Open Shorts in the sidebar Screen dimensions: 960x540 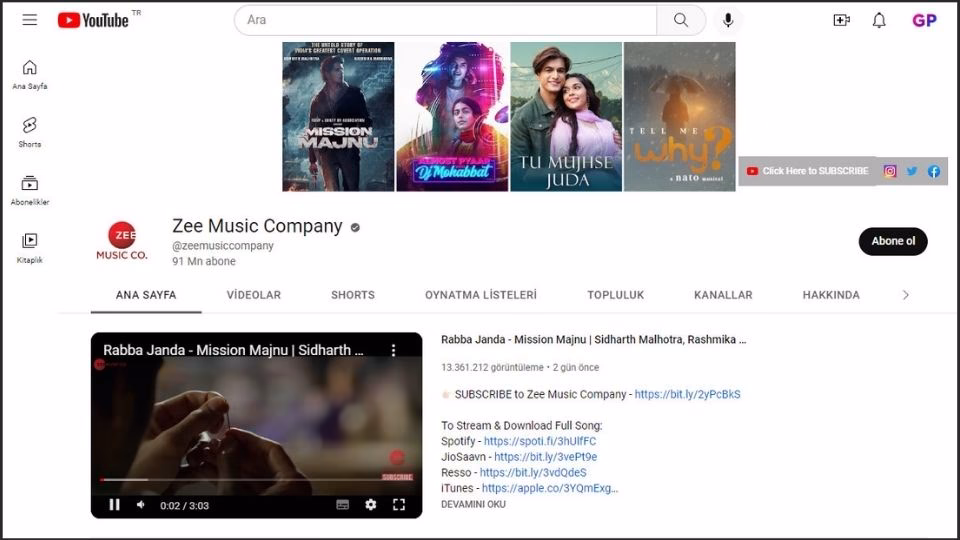click(x=29, y=132)
